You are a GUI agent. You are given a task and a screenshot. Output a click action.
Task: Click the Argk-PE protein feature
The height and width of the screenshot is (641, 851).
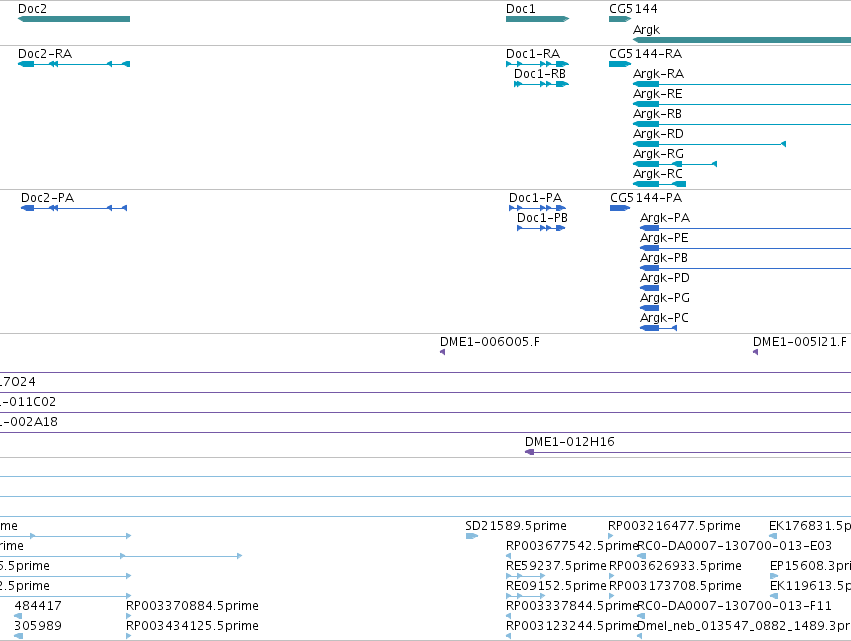745,249
